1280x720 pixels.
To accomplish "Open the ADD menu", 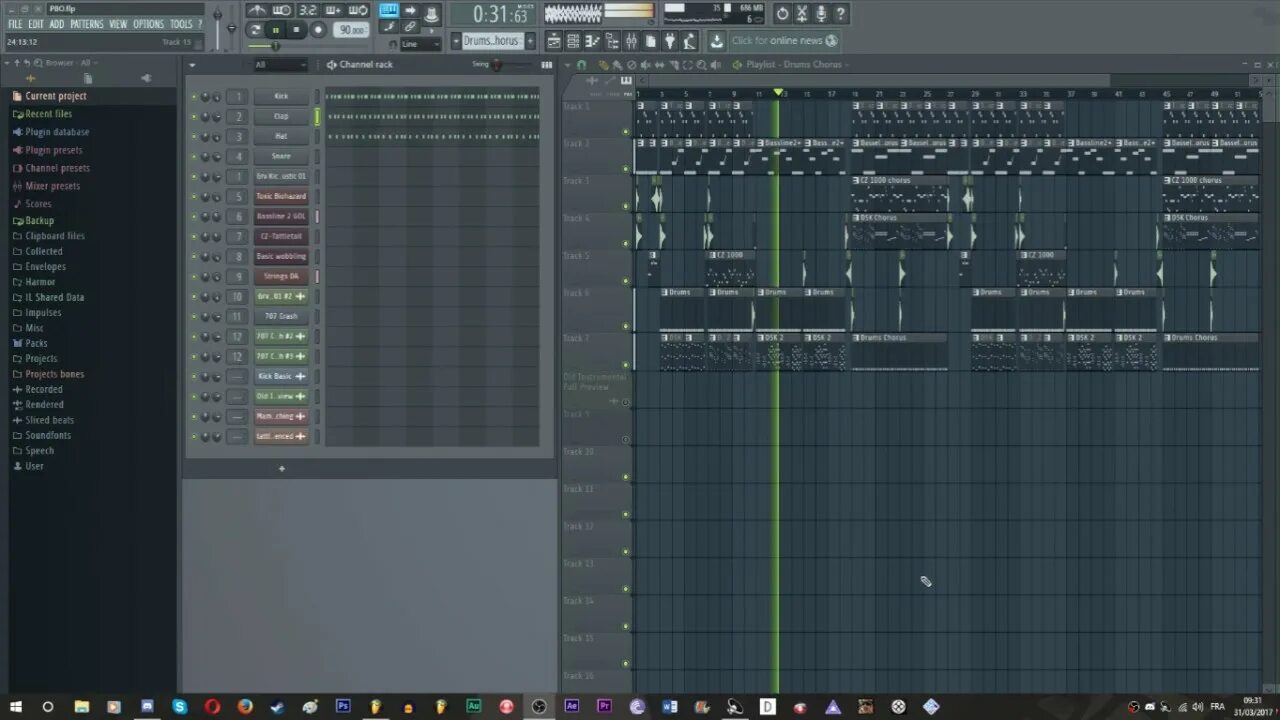I will point(57,24).
